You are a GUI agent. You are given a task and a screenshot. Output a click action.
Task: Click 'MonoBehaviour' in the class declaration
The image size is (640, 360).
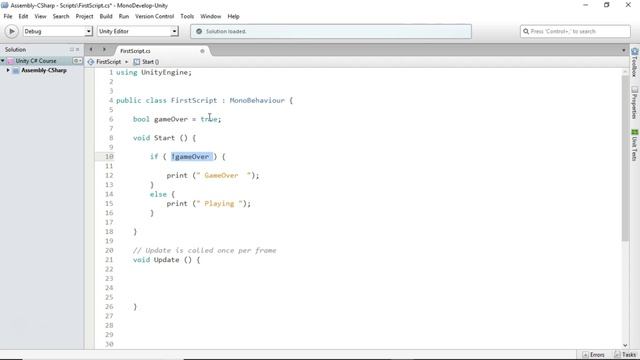click(x=257, y=100)
